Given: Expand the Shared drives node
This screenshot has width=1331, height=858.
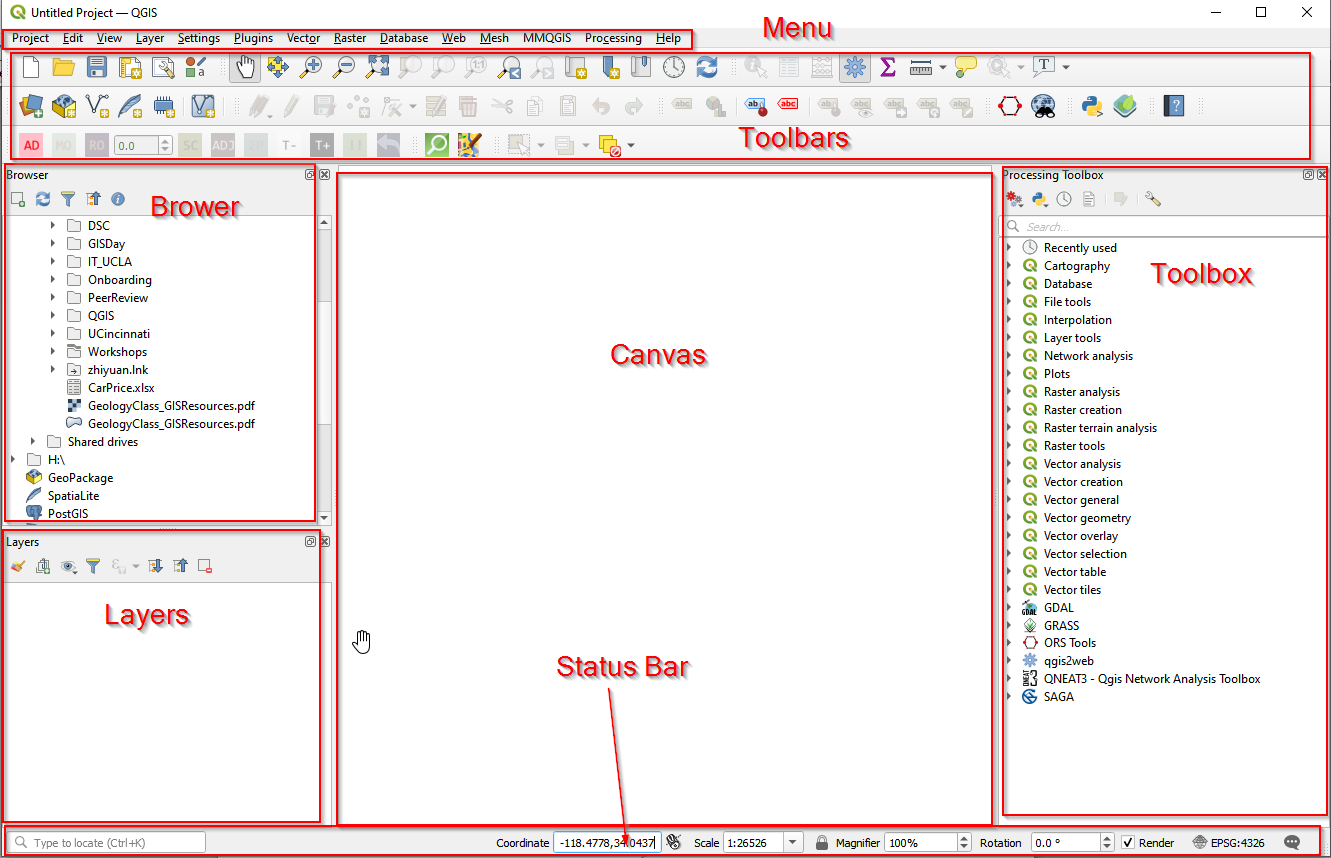Looking at the screenshot, I should click(x=33, y=442).
